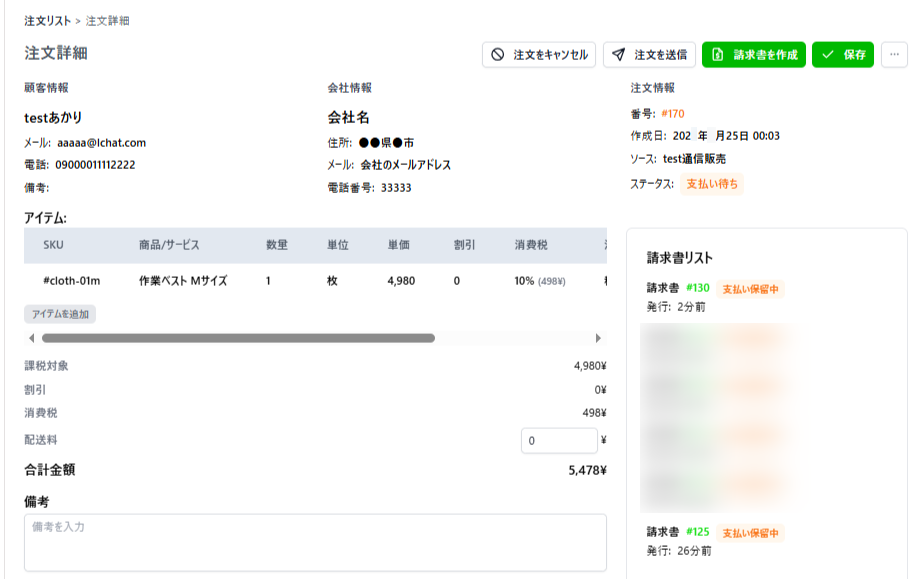Create an invoice with 請求書を作成
The width and height of the screenshot is (914, 579).
753,55
